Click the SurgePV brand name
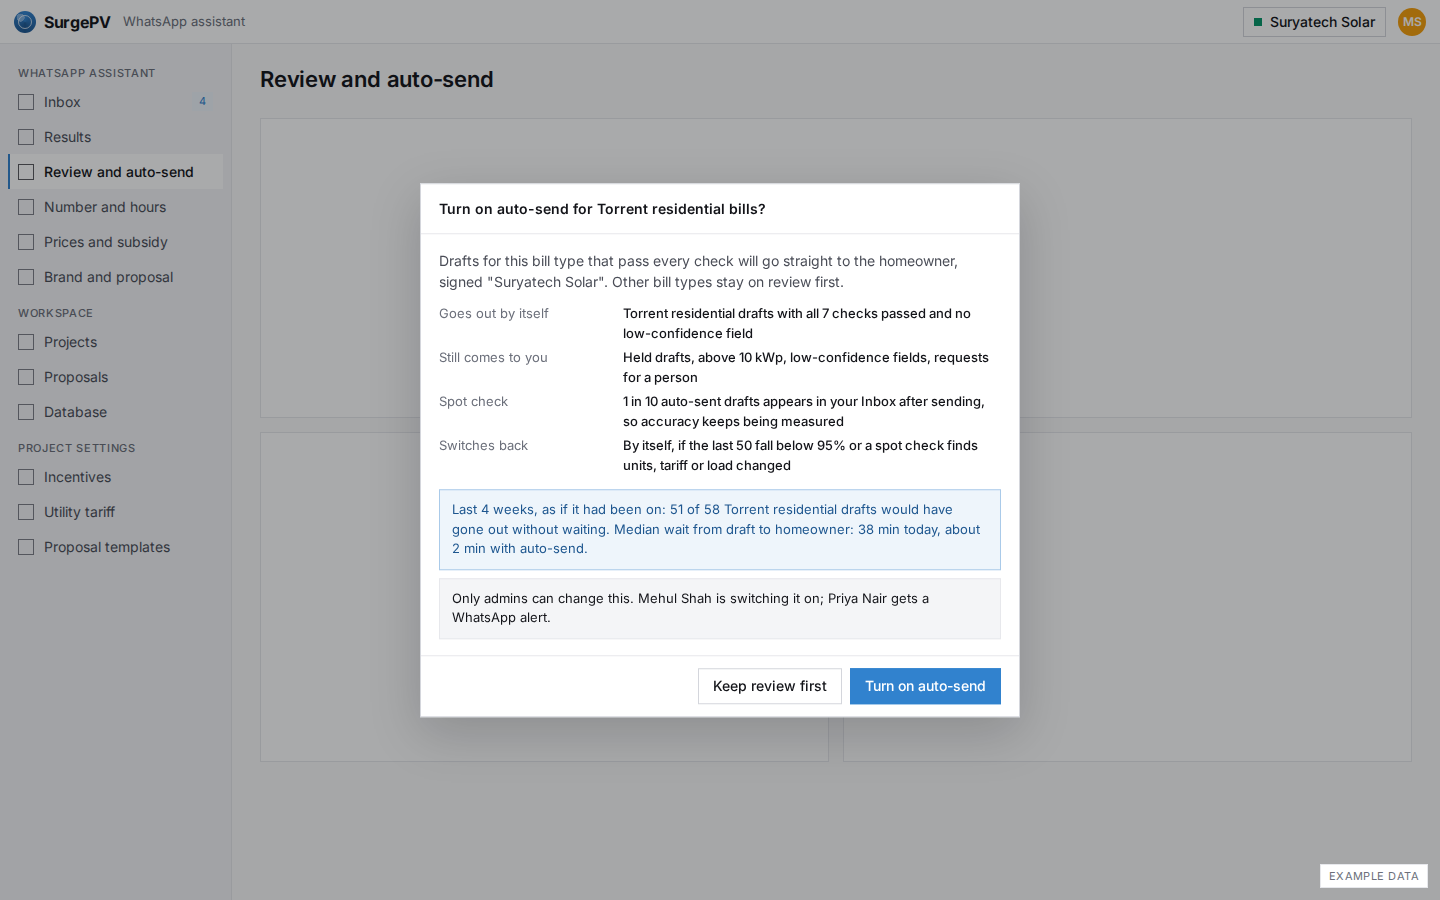Screen dimensions: 1440x900 pyautogui.click(x=77, y=22)
